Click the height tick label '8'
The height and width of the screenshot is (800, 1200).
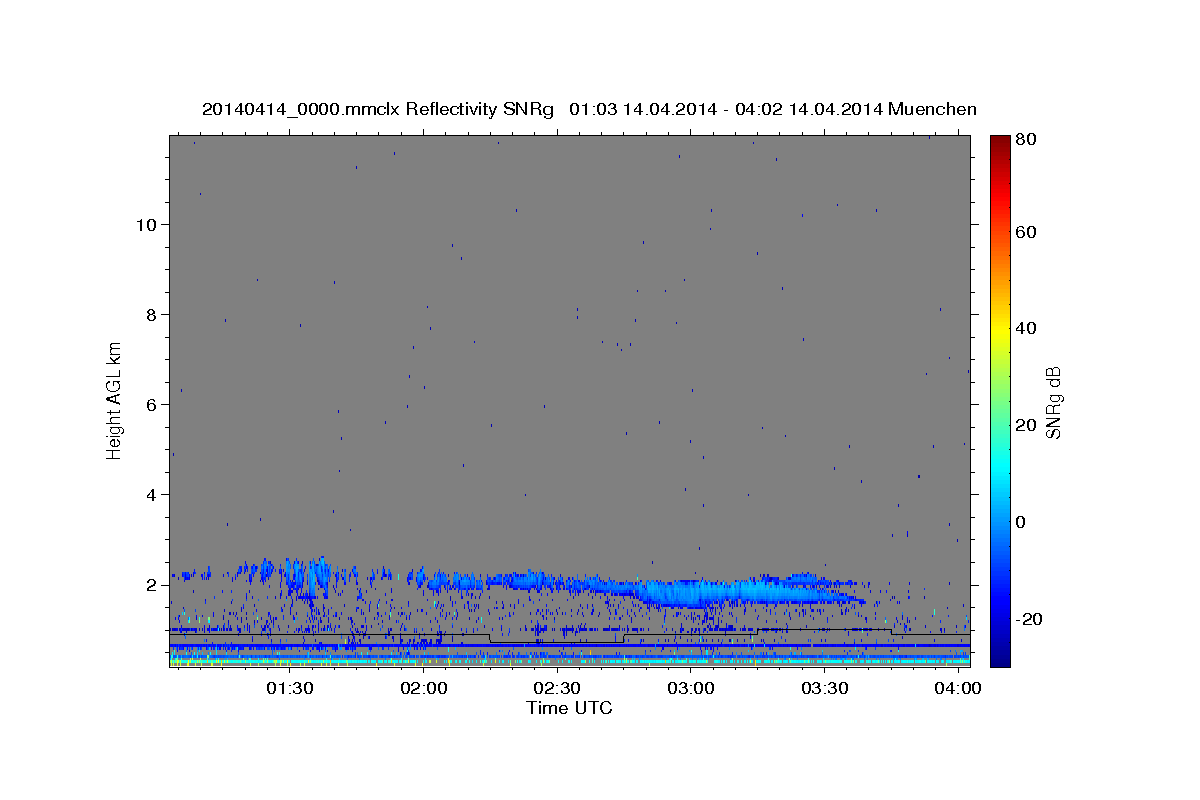[151, 315]
